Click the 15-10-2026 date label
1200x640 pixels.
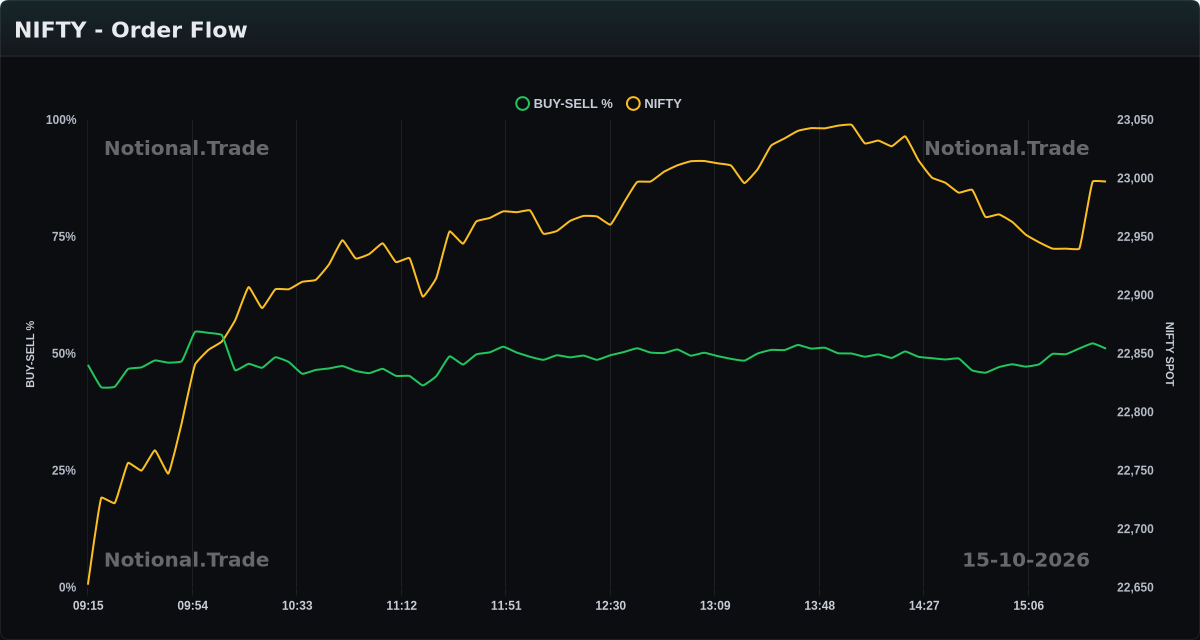point(1026,560)
